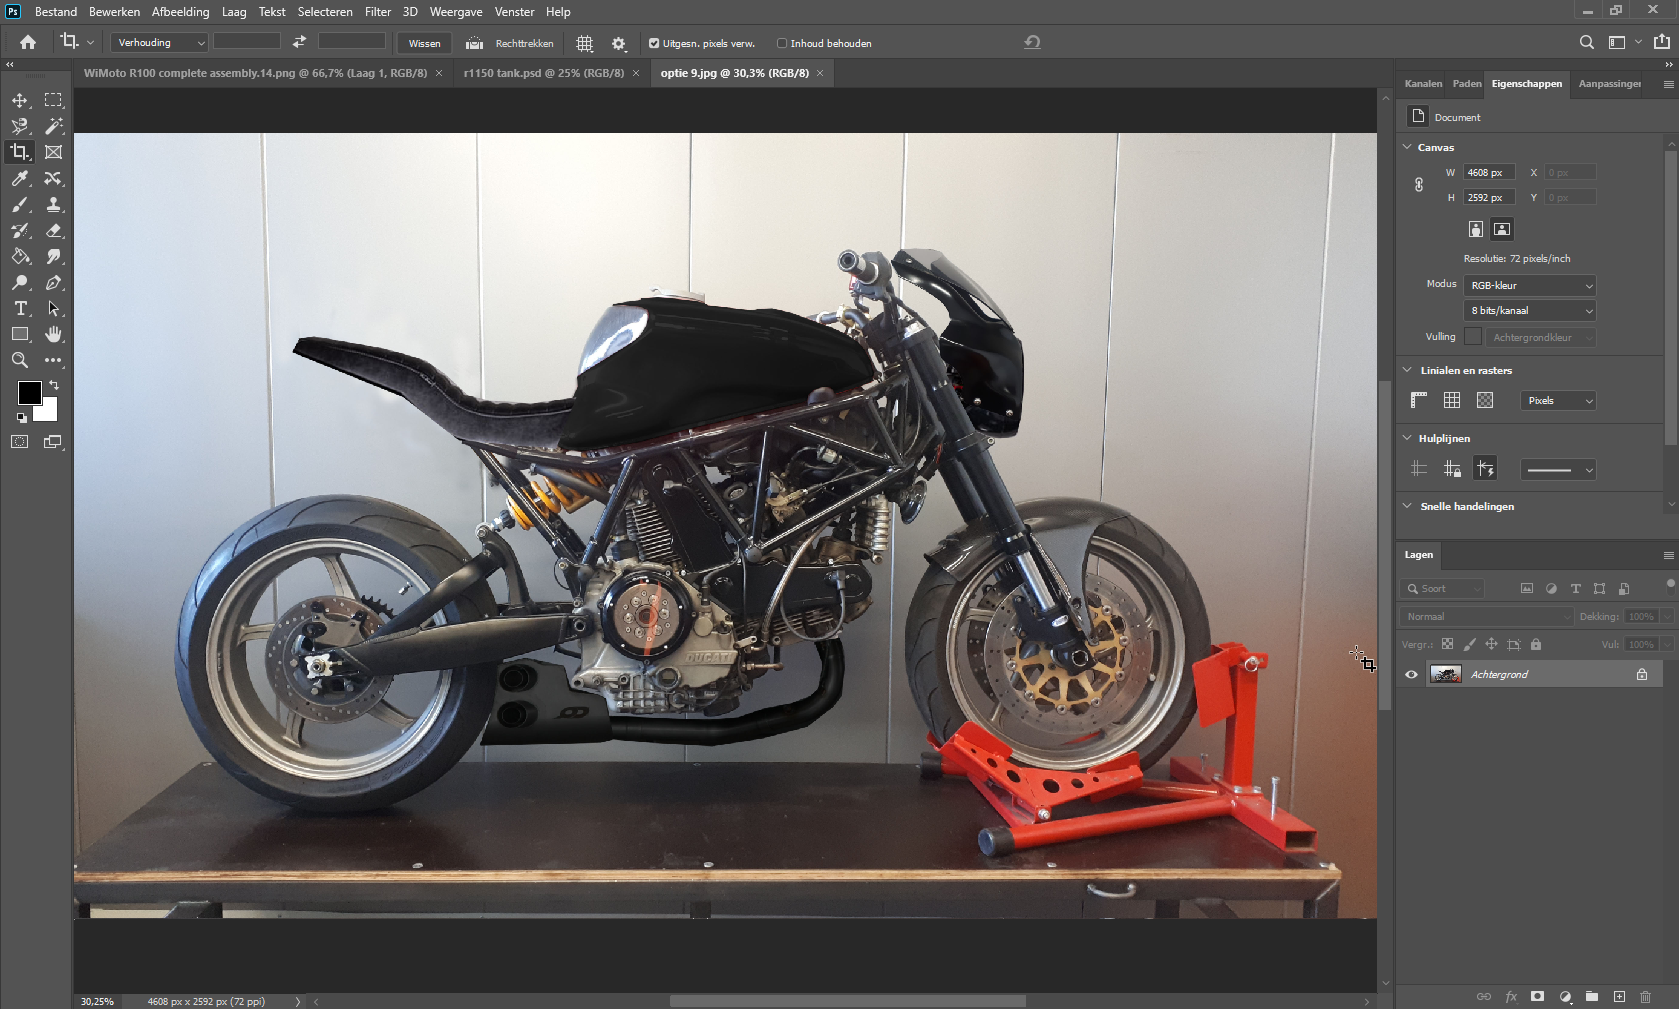Select the Path Selection tool
Image resolution: width=1679 pixels, height=1009 pixels.
coord(54,308)
